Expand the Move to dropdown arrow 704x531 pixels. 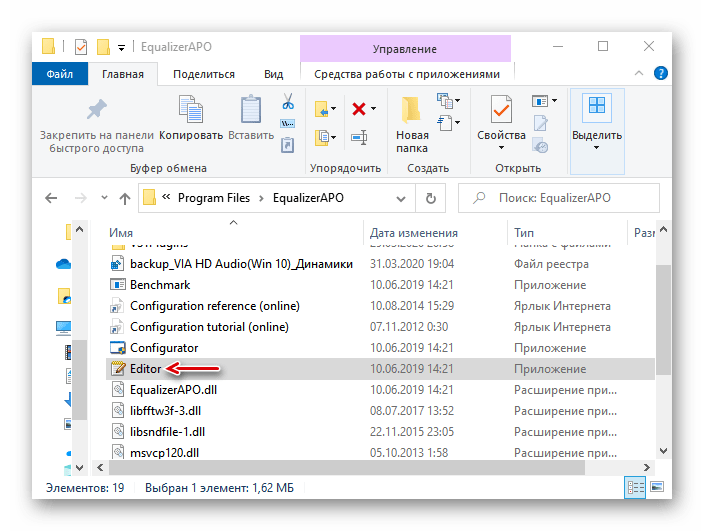pos(334,109)
